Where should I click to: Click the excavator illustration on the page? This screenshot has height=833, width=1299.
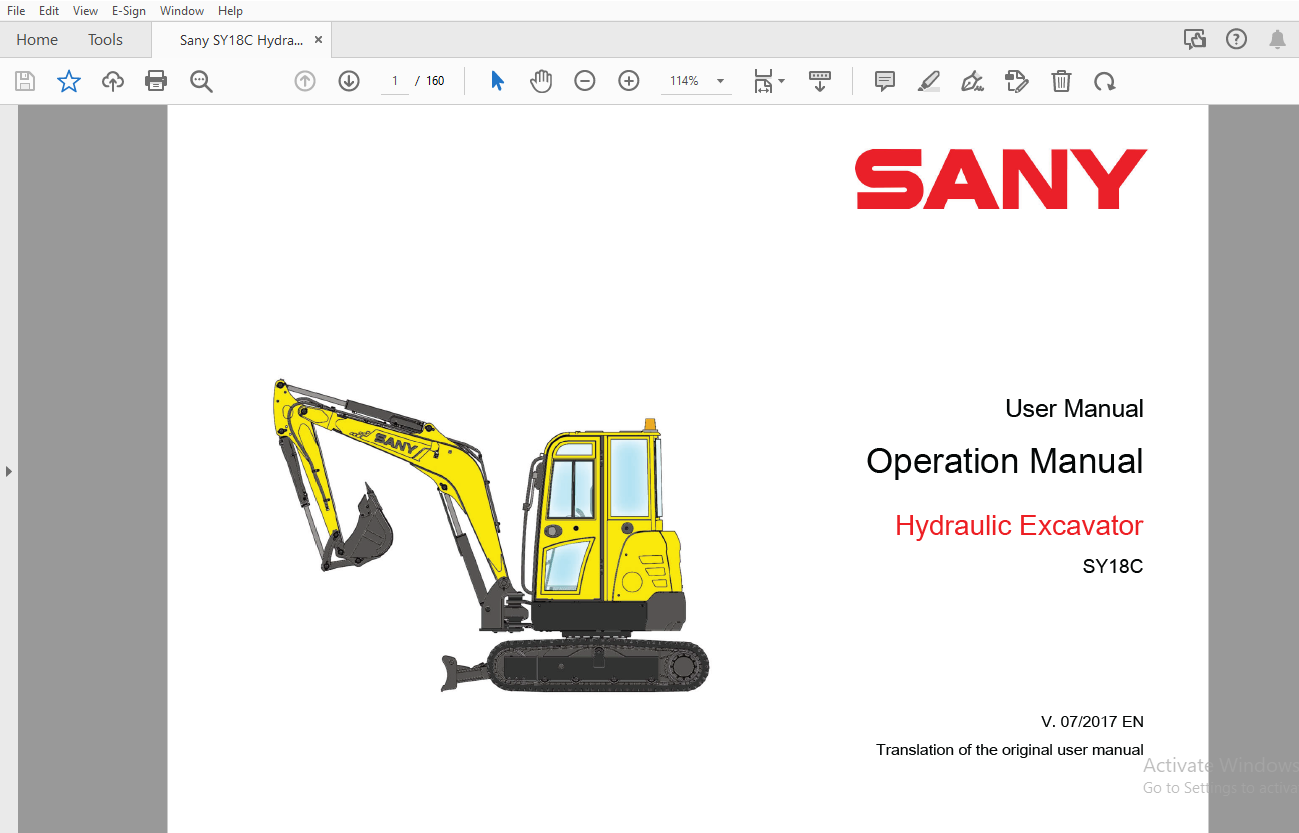(490, 535)
